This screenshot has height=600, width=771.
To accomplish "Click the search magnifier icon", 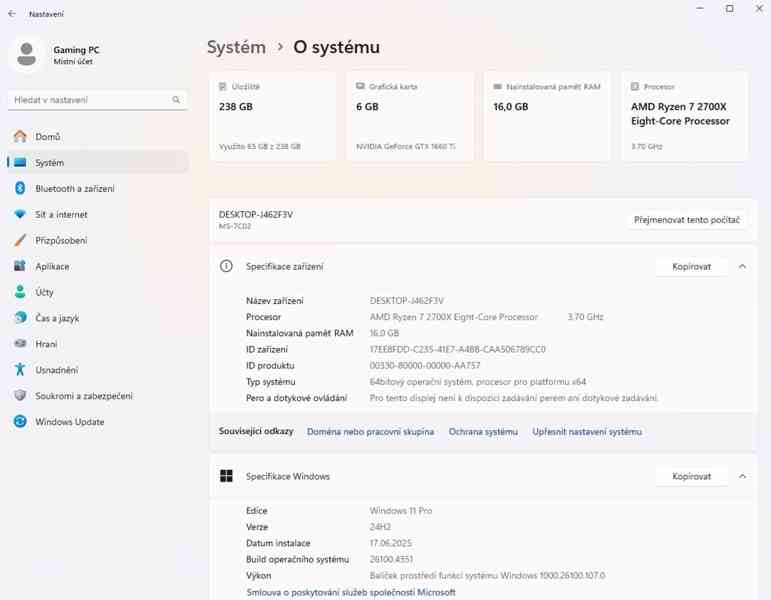I will pos(176,100).
